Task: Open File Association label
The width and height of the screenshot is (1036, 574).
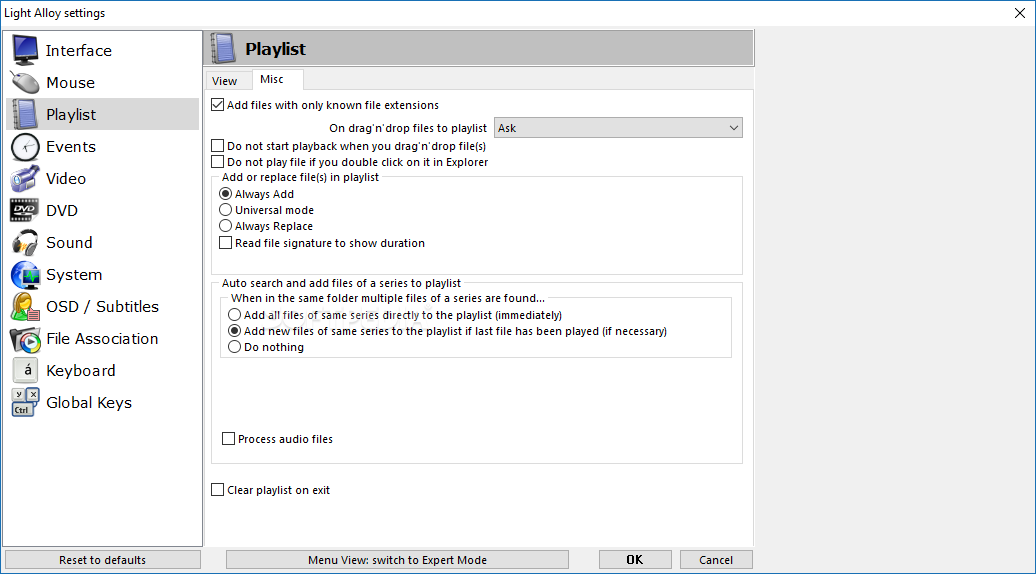Action: (102, 339)
